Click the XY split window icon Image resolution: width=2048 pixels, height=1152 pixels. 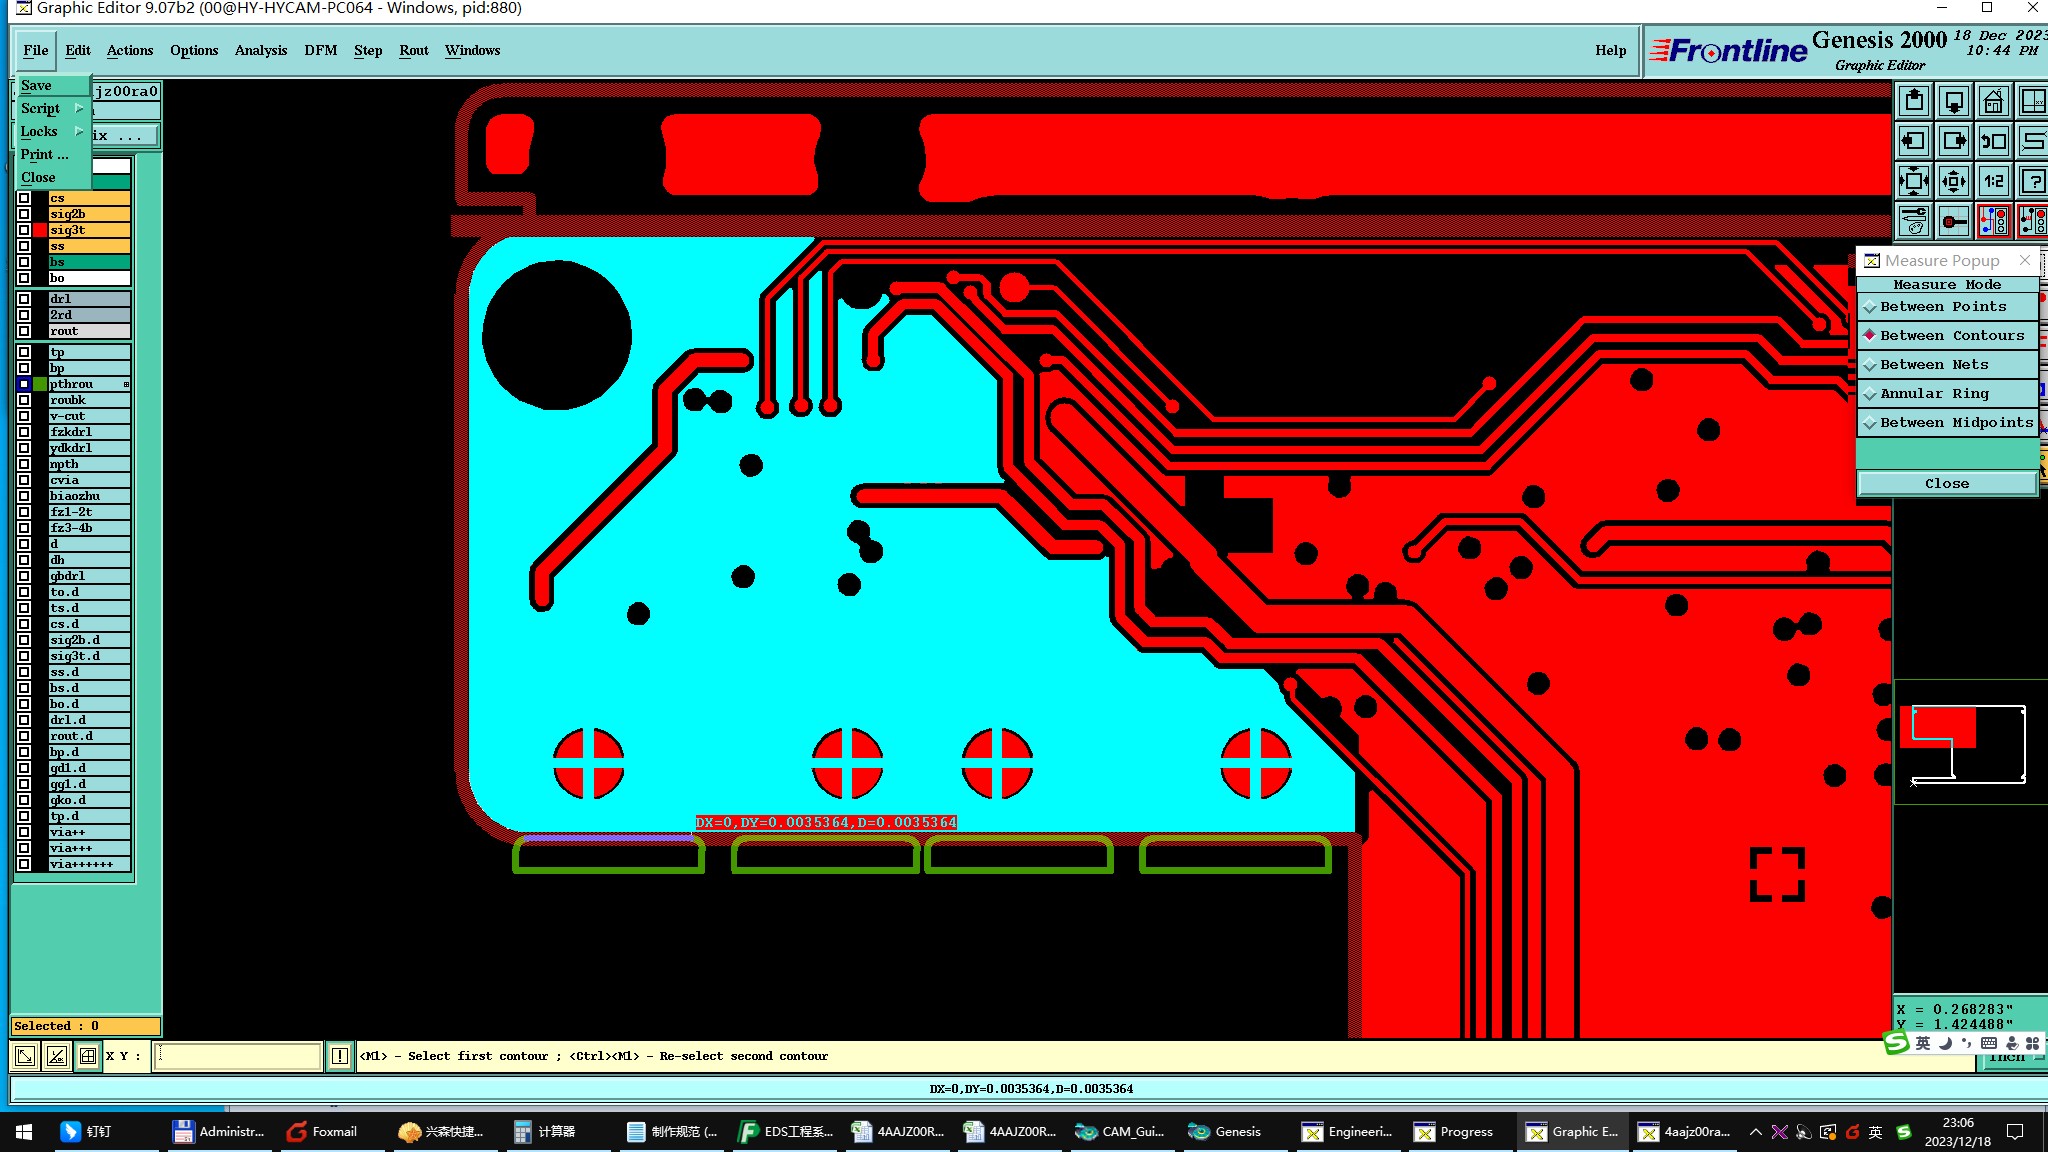pos(2032,101)
